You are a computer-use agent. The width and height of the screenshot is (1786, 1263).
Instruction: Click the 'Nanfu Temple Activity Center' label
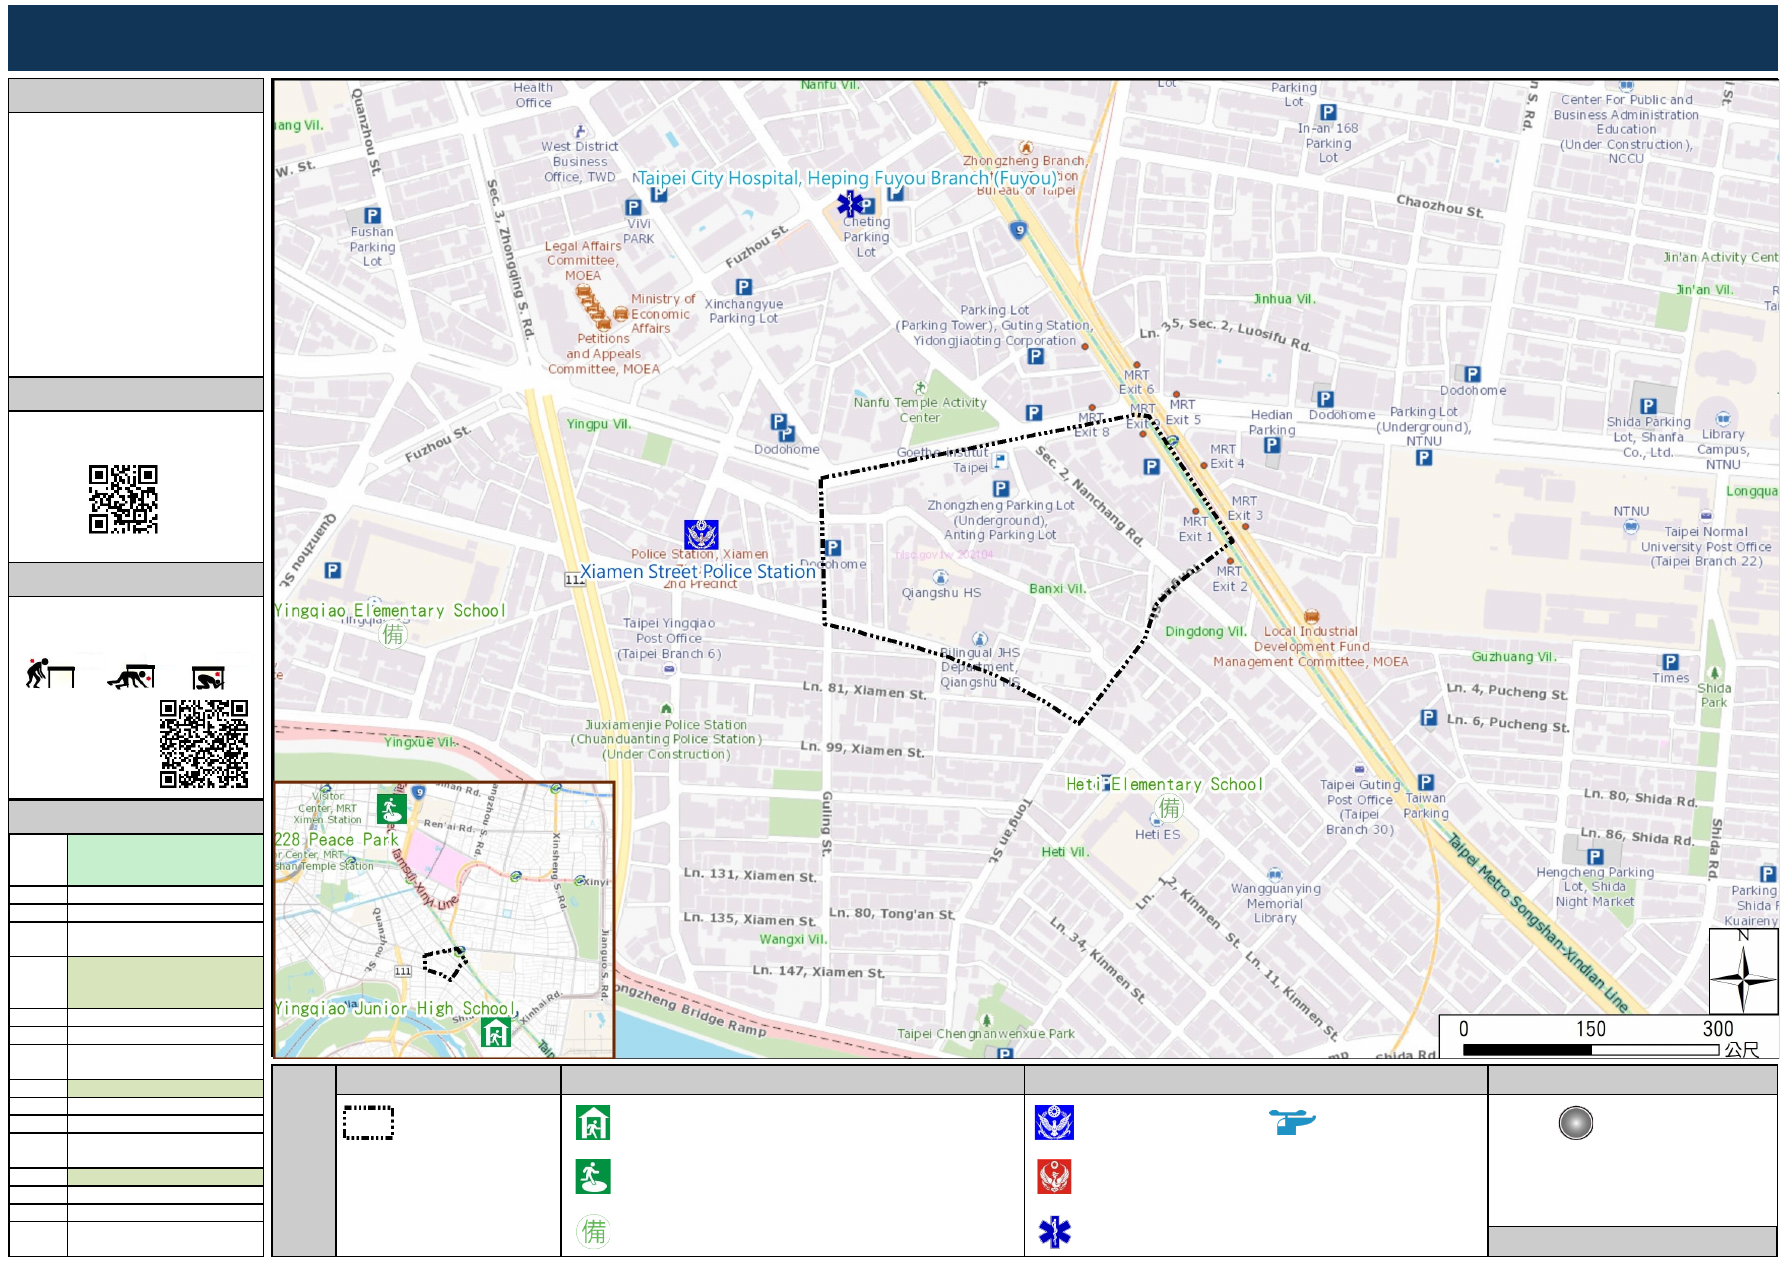coord(920,410)
